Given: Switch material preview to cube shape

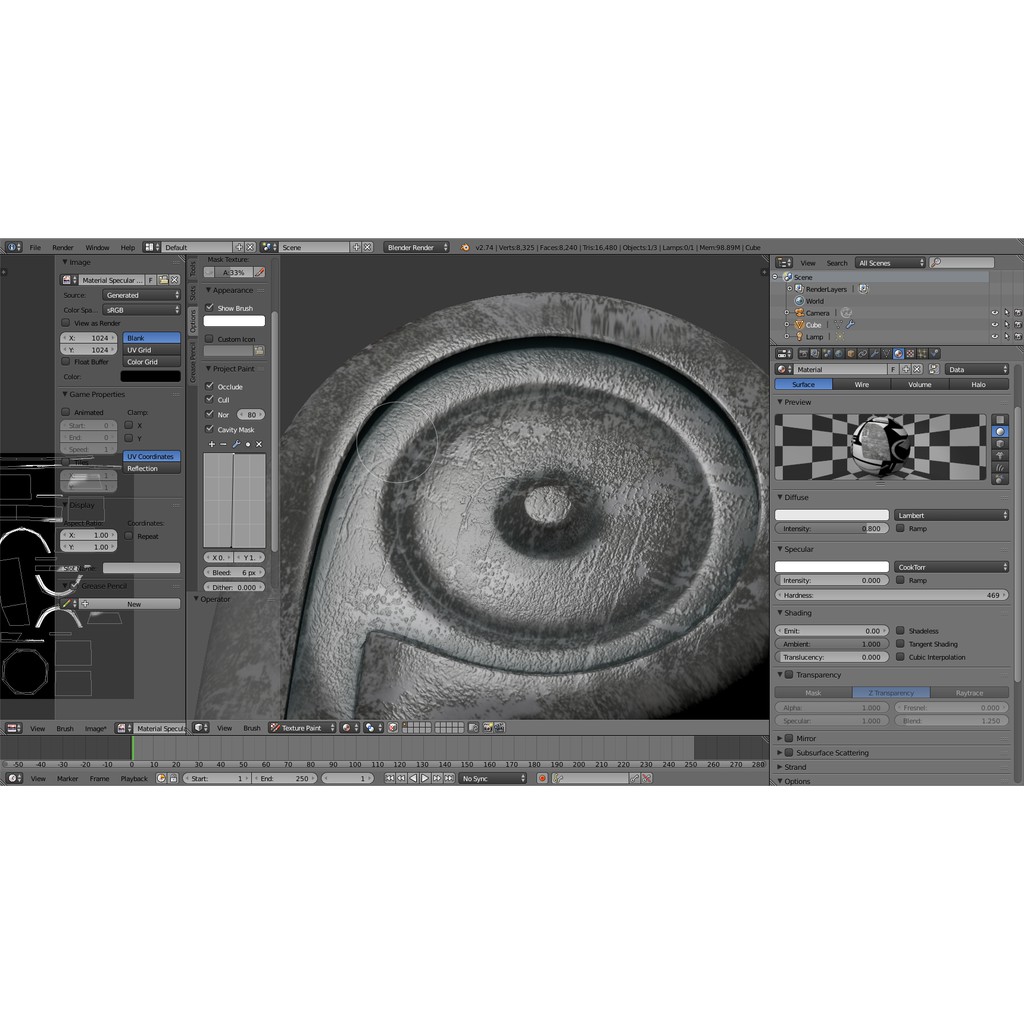Looking at the screenshot, I should [x=1000, y=443].
